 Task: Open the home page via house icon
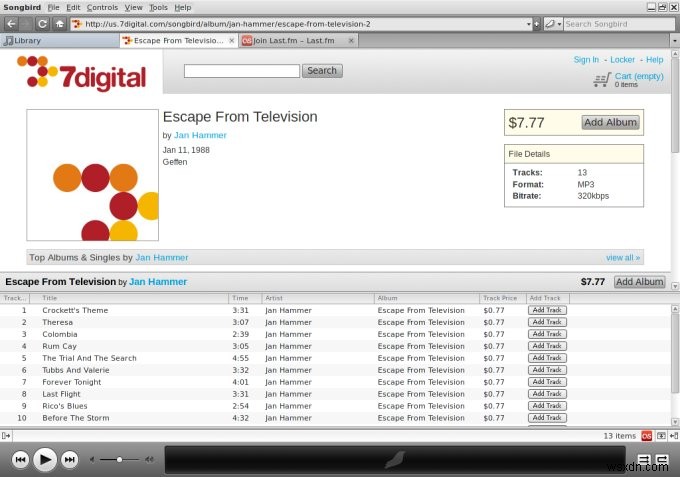coord(59,24)
